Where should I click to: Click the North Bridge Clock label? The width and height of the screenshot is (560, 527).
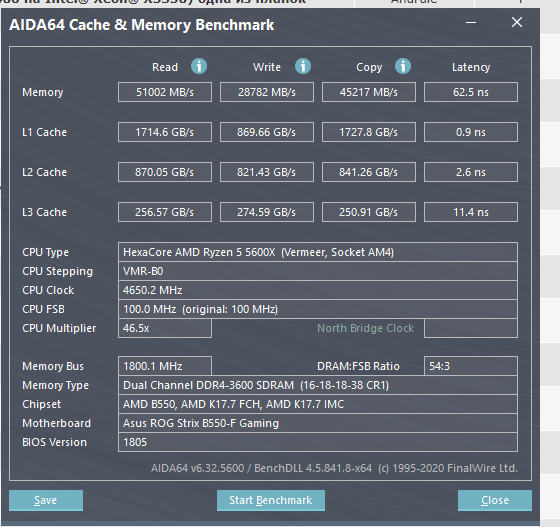365,328
